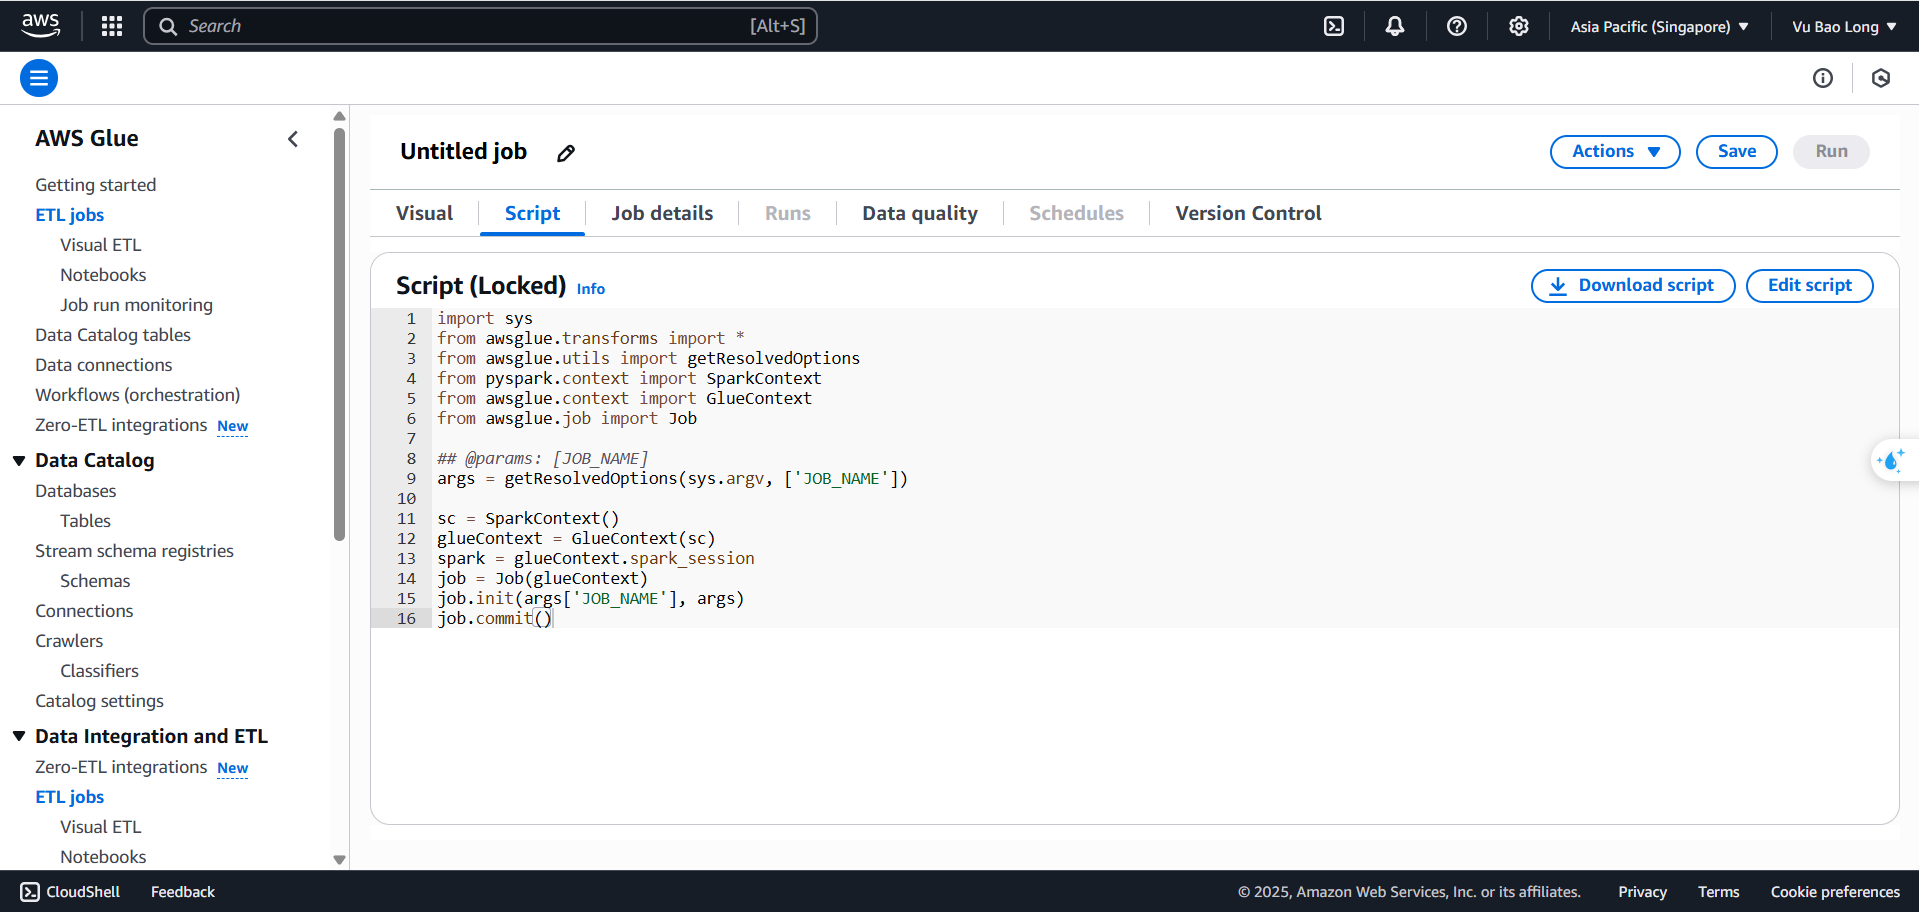
Task: Click Edit script button
Action: click(x=1809, y=286)
